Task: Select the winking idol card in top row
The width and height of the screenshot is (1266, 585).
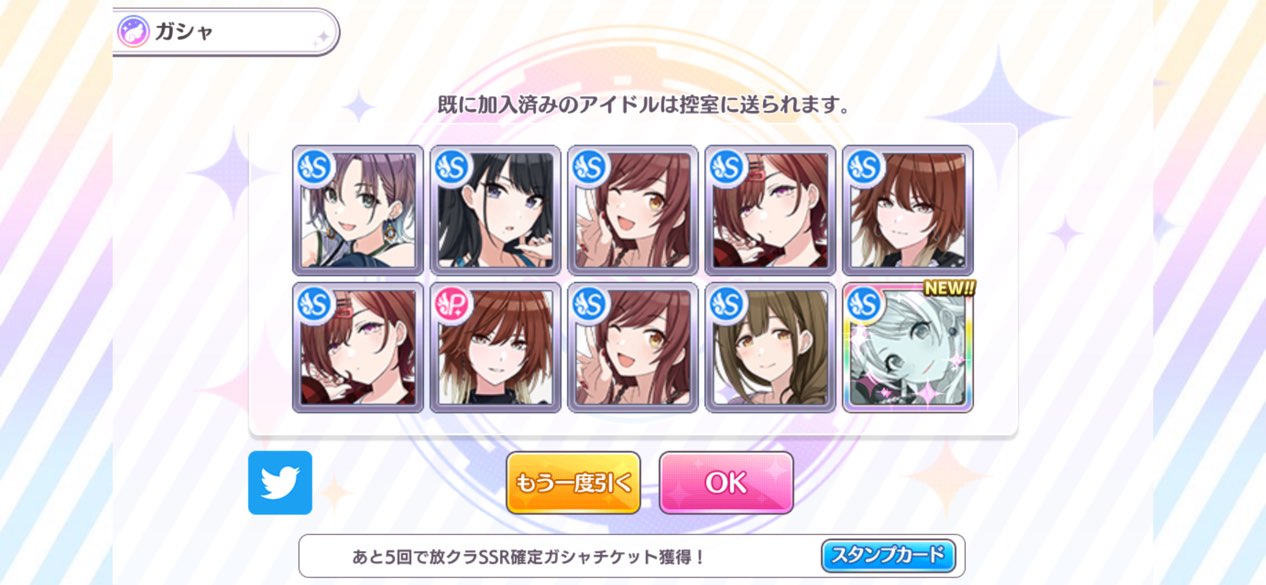Action: [633, 210]
